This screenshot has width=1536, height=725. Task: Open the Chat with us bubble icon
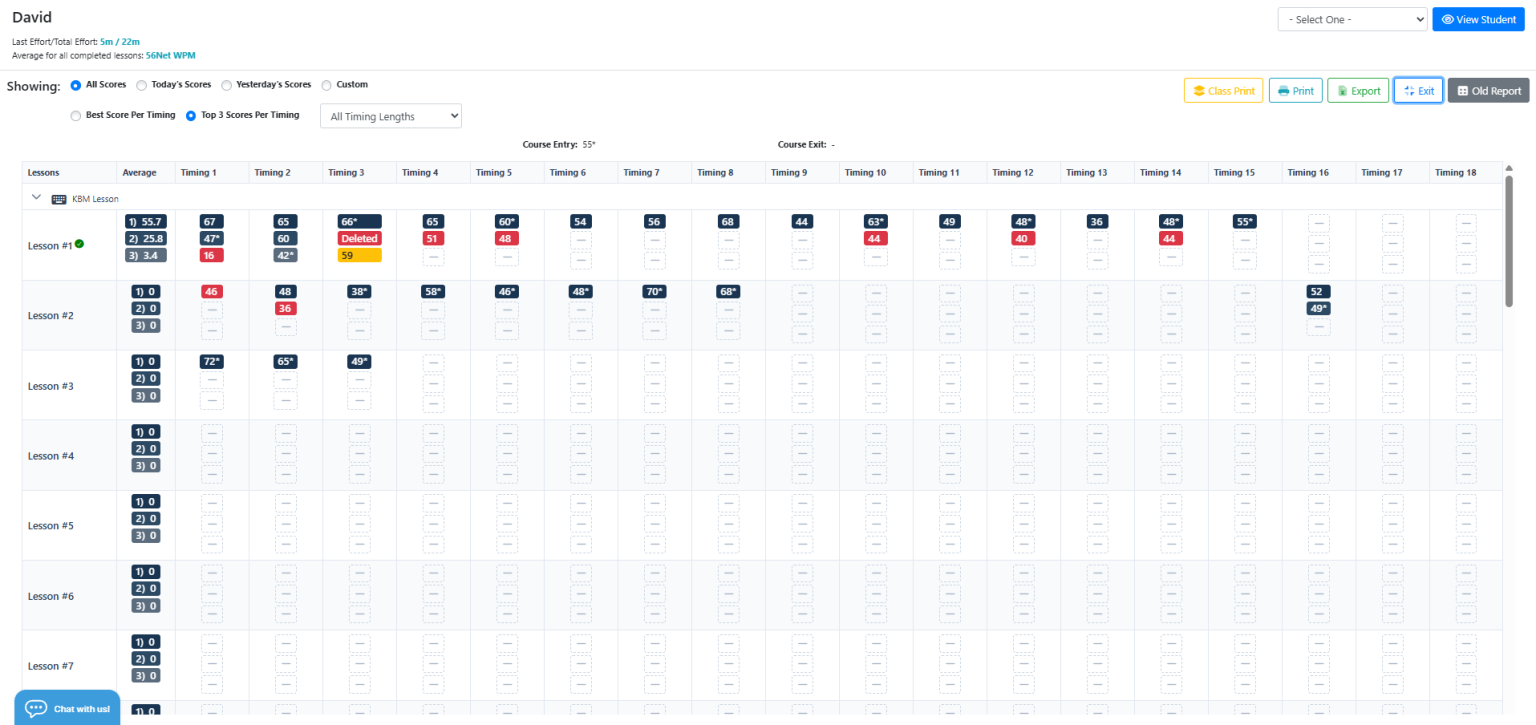pyautogui.click(x=36, y=708)
